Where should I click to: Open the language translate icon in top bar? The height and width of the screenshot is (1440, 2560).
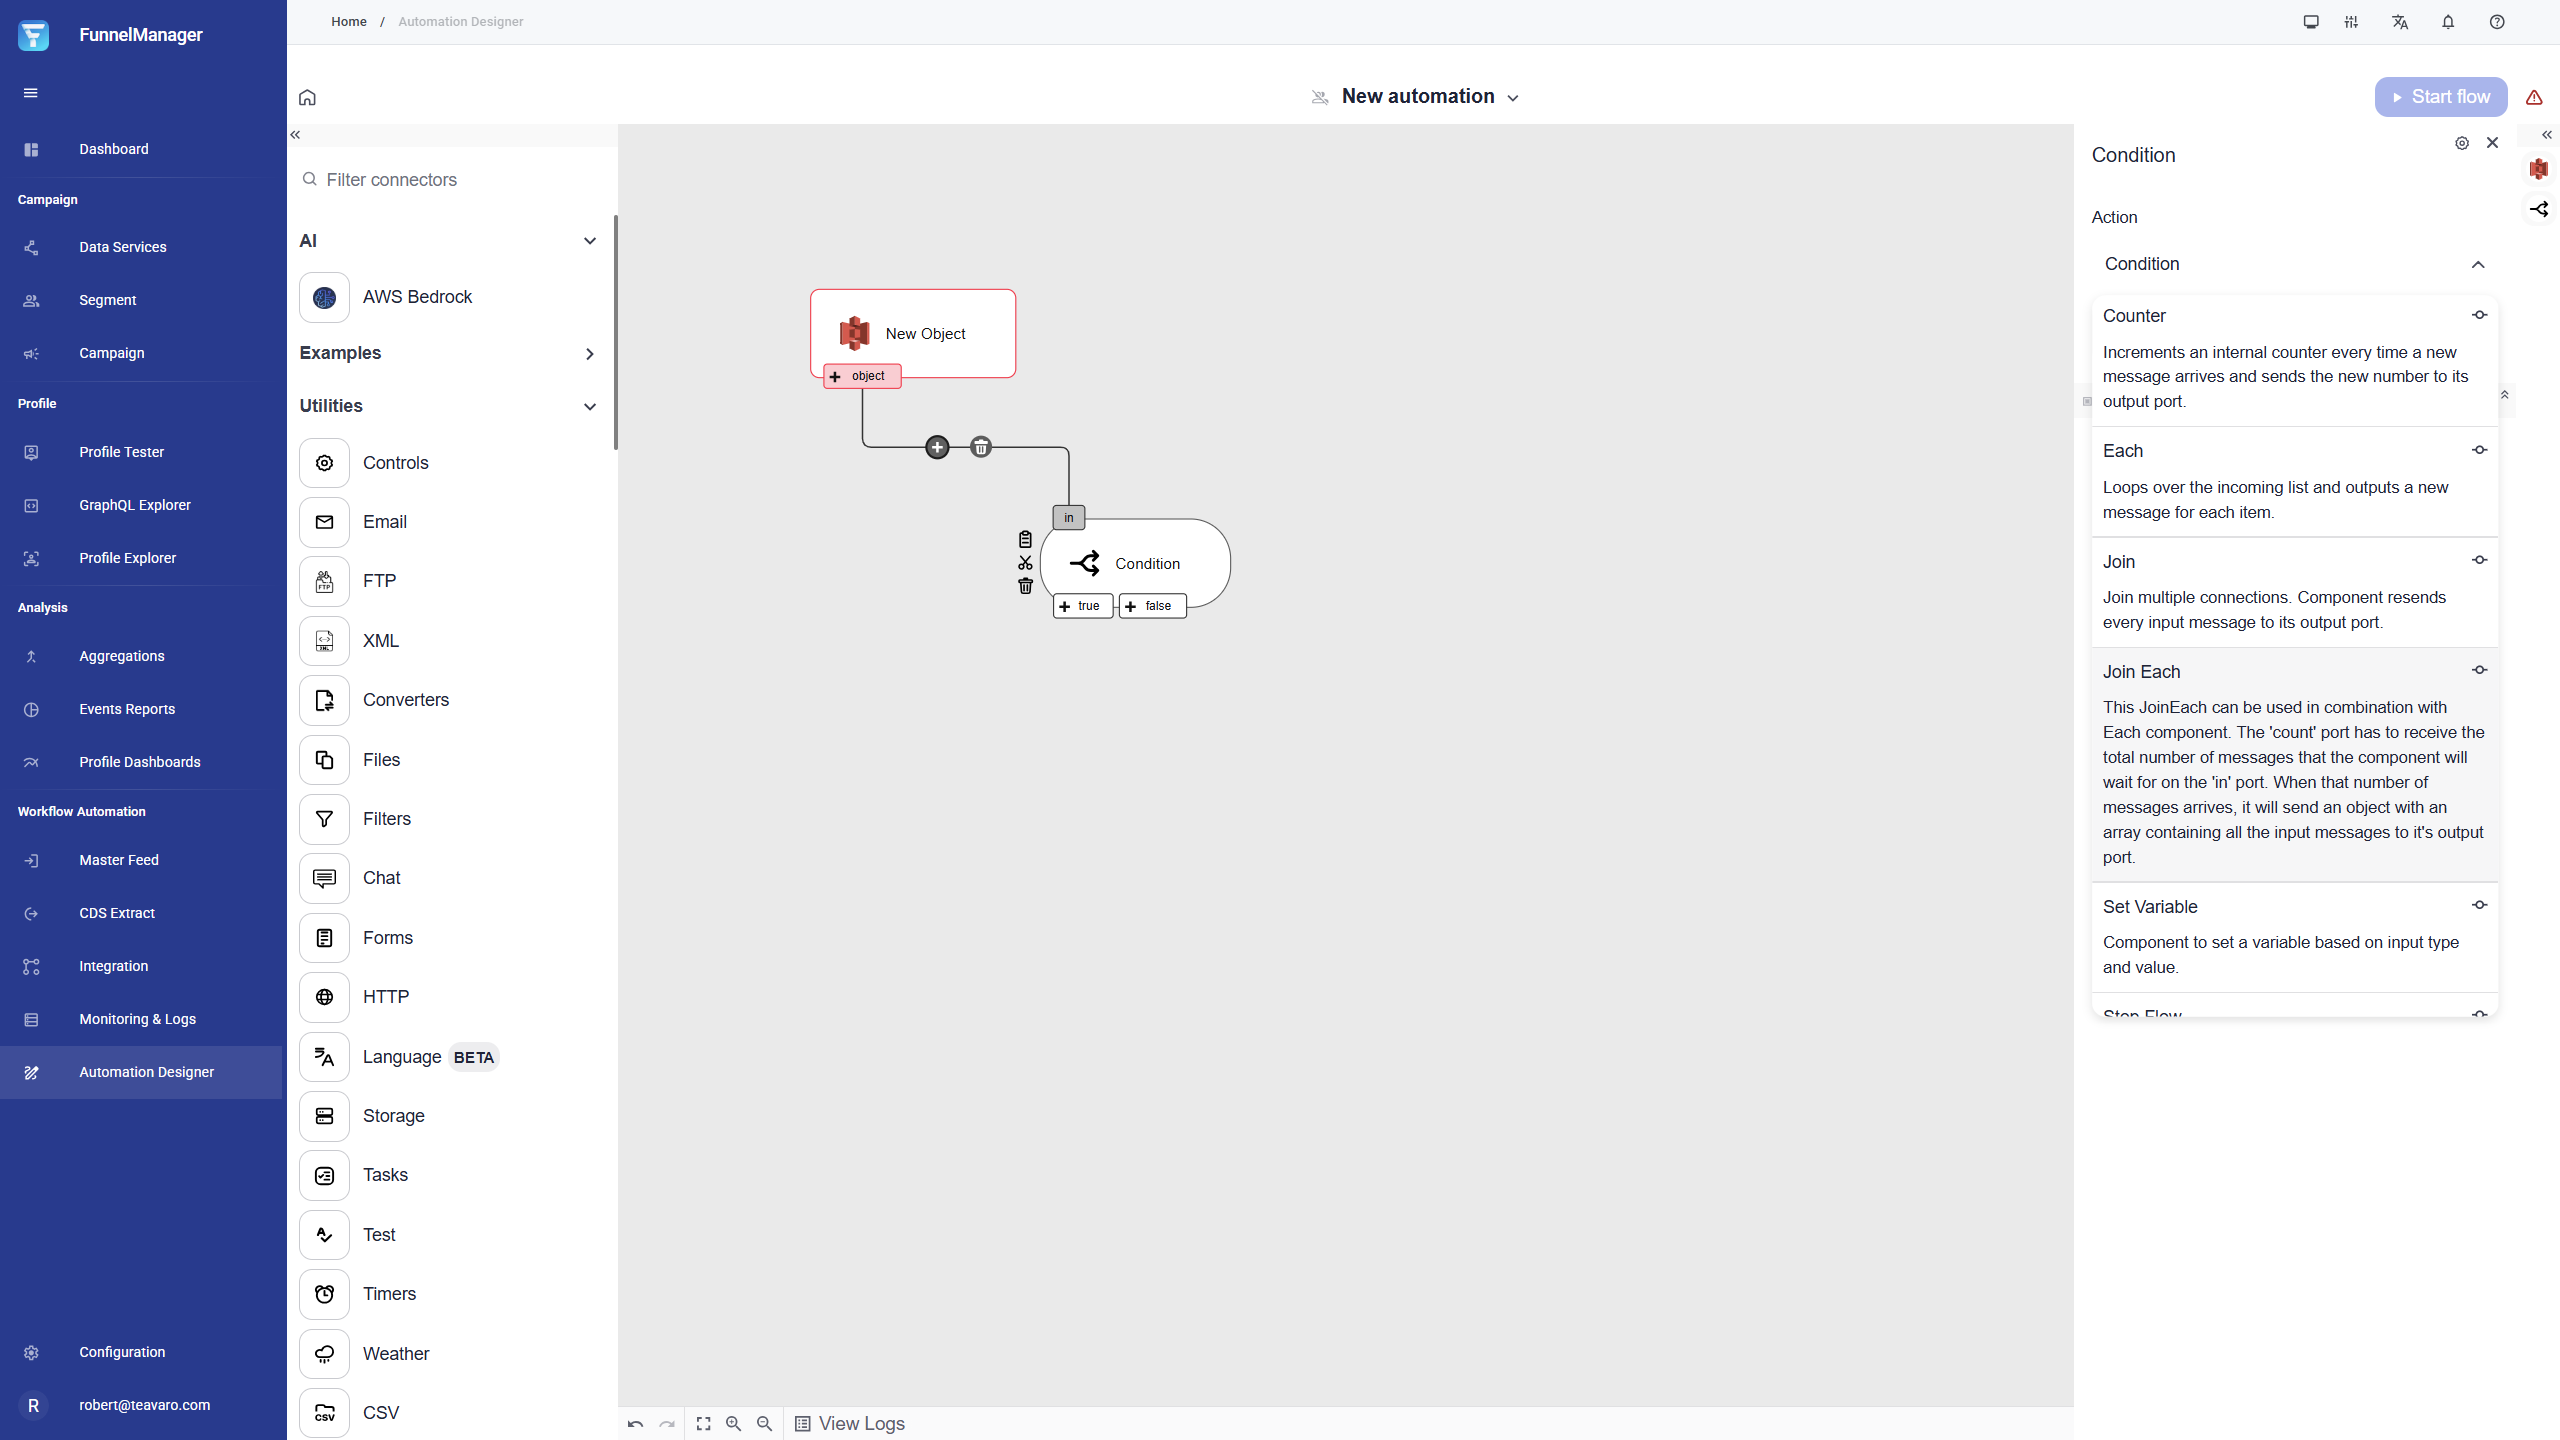point(2400,22)
